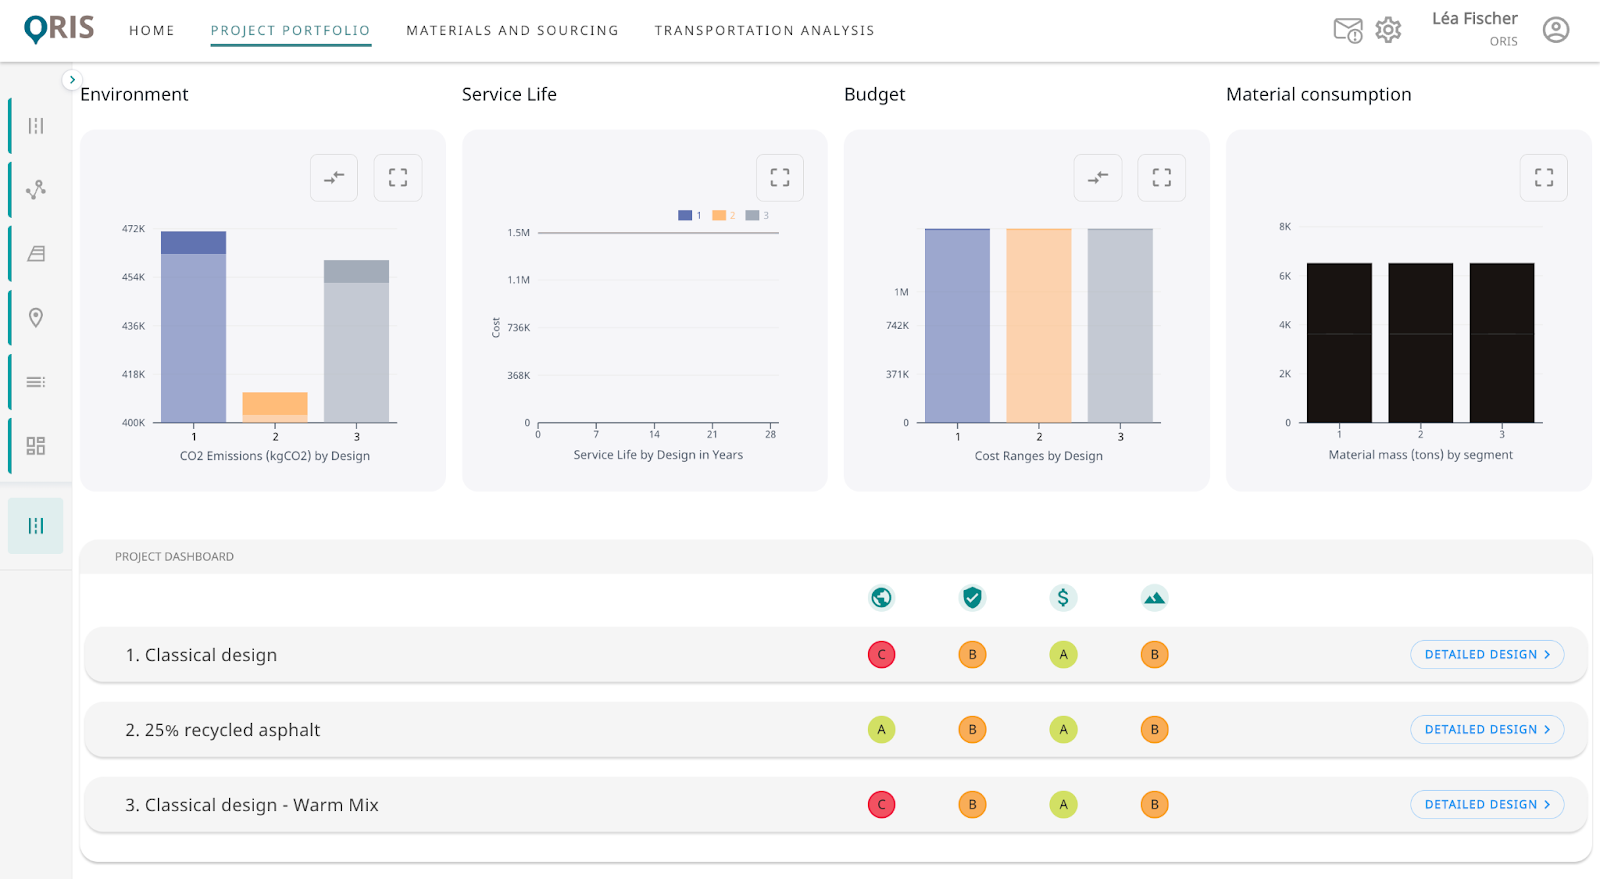Open Detailed Design for 25% recycled asphalt
The image size is (1600, 879).
[1486, 730]
